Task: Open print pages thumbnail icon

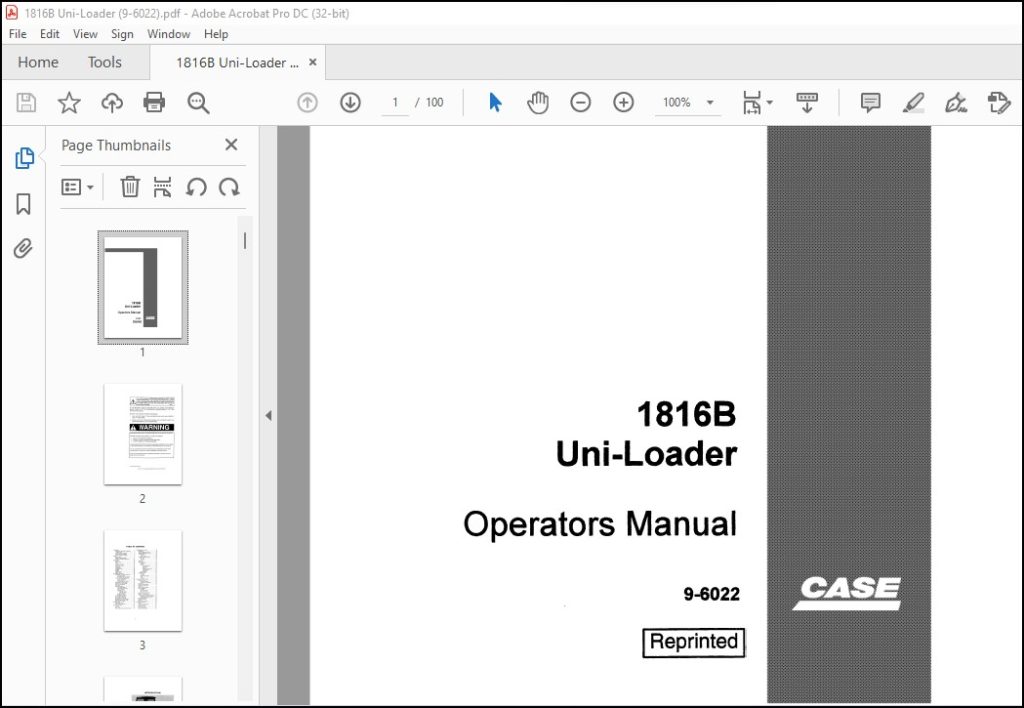Action: pos(162,187)
